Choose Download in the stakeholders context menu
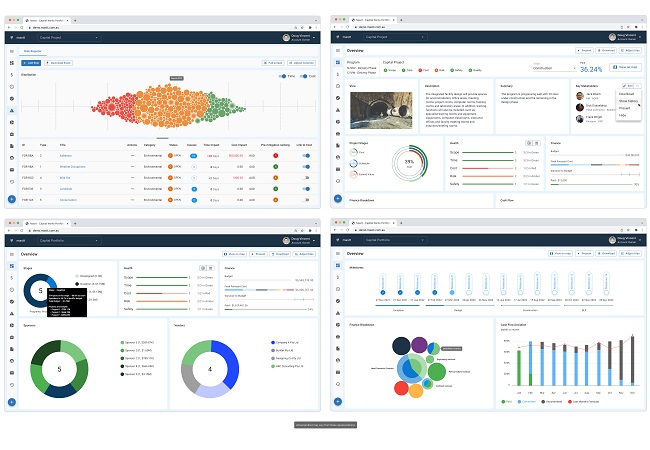This screenshot has height=450, width=650. click(x=627, y=94)
